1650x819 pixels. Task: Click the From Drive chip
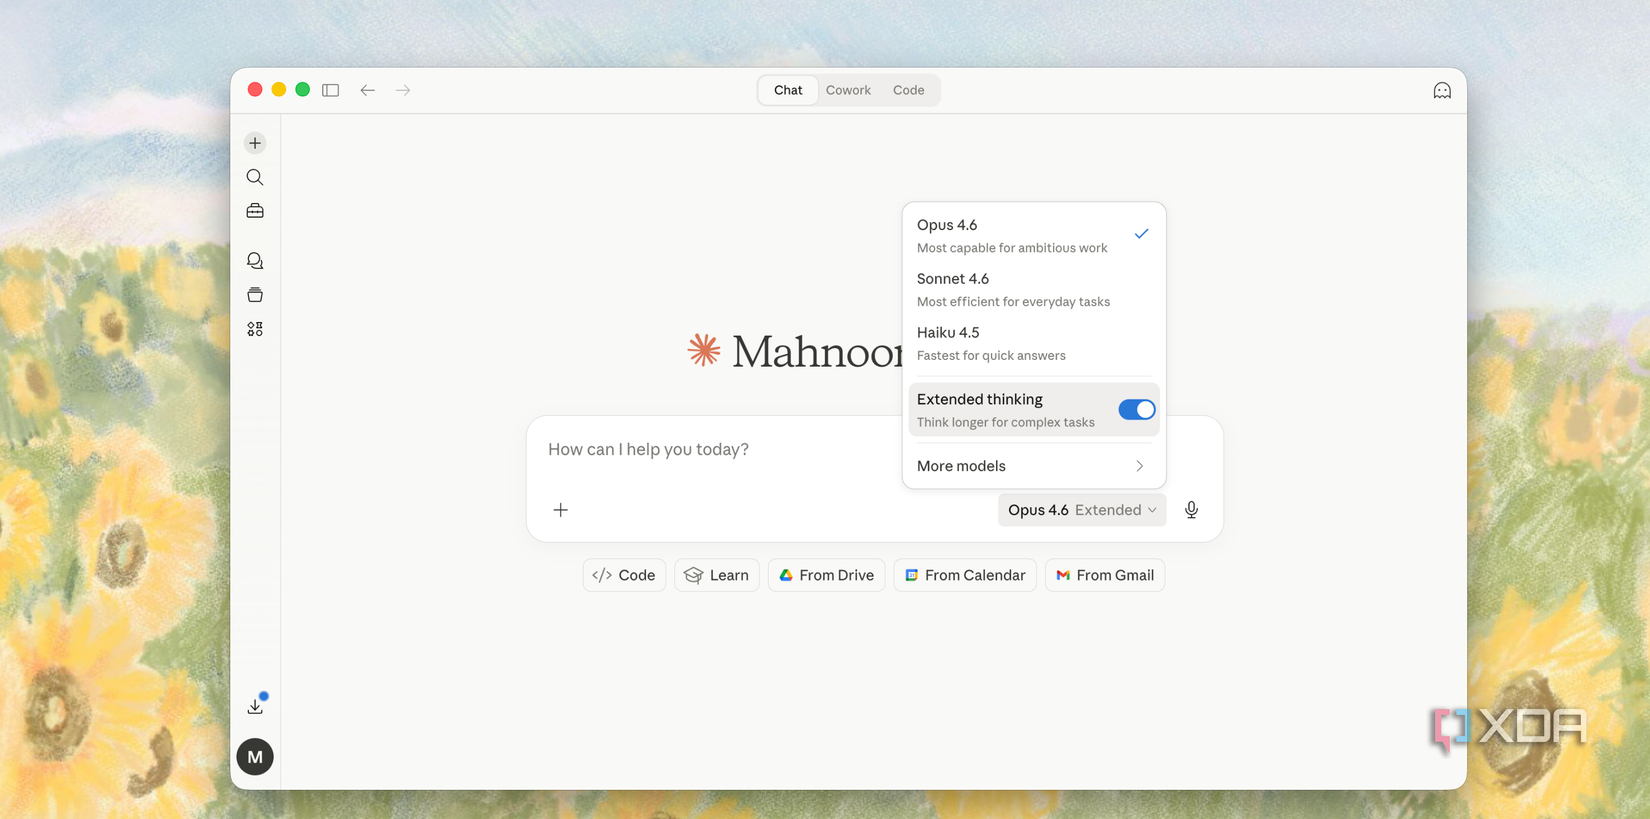[827, 575]
